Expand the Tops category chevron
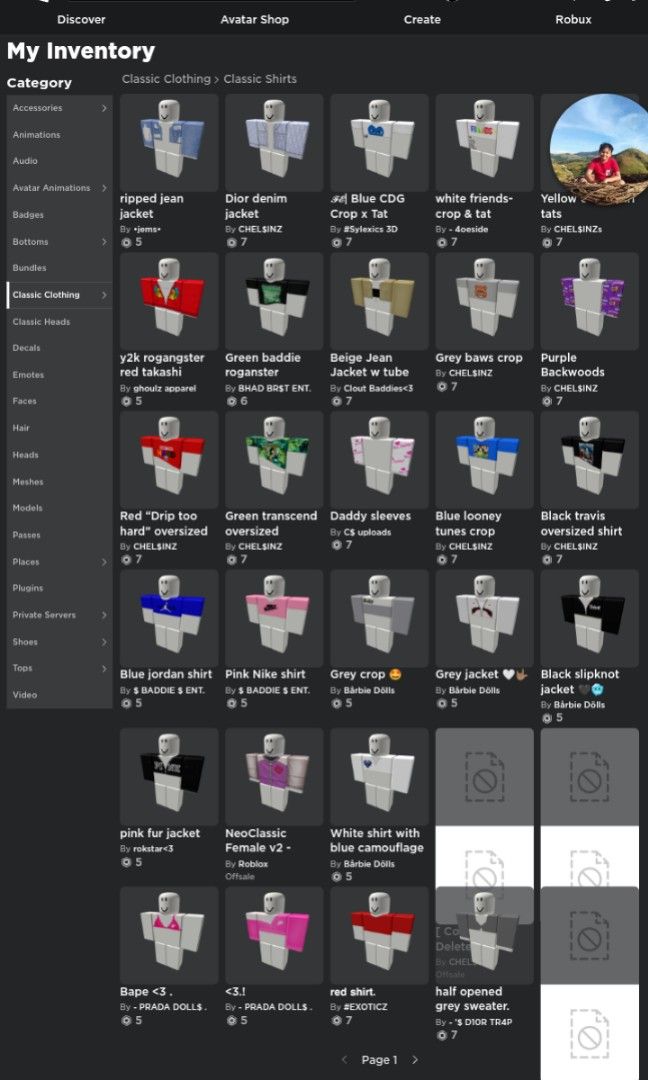 click(104, 668)
